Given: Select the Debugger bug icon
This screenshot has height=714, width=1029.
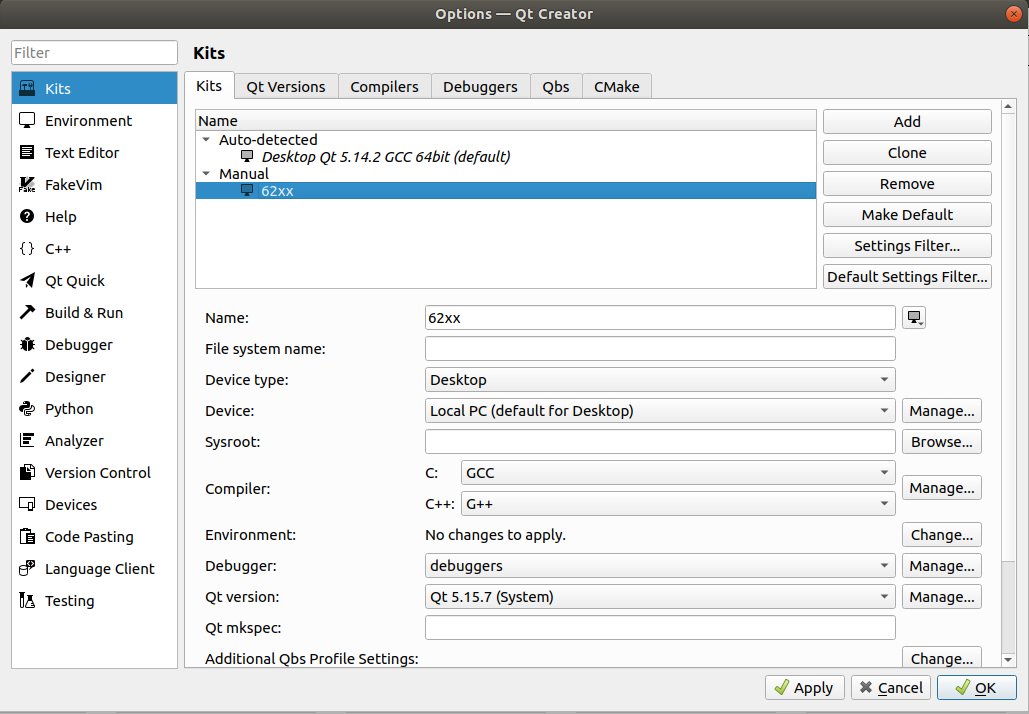Looking at the screenshot, I should click(28, 345).
